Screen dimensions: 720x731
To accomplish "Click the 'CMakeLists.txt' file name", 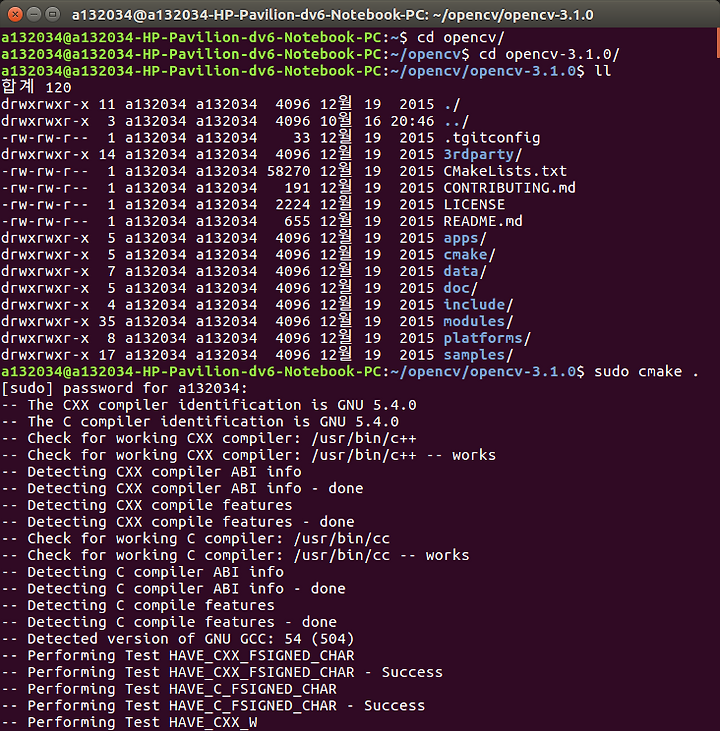I will coord(505,171).
